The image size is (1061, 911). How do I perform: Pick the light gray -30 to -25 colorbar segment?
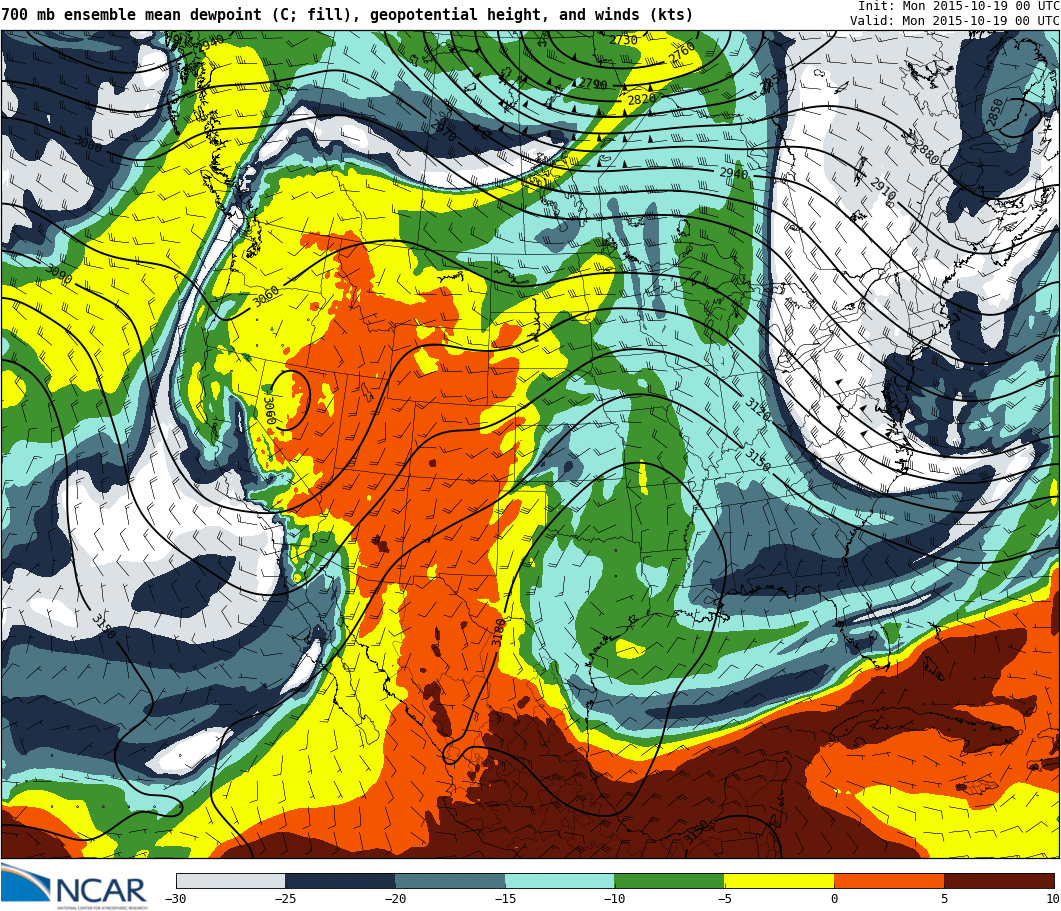point(231,881)
